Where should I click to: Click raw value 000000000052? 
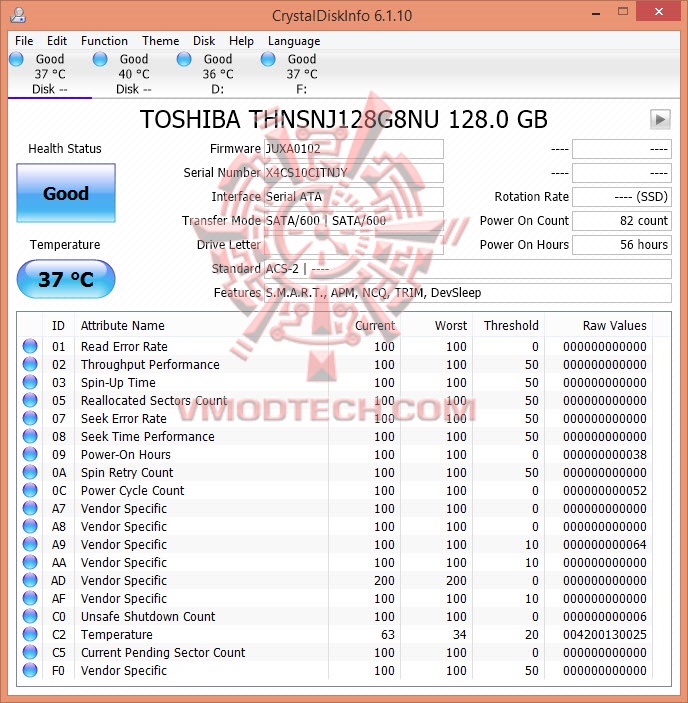pos(605,490)
